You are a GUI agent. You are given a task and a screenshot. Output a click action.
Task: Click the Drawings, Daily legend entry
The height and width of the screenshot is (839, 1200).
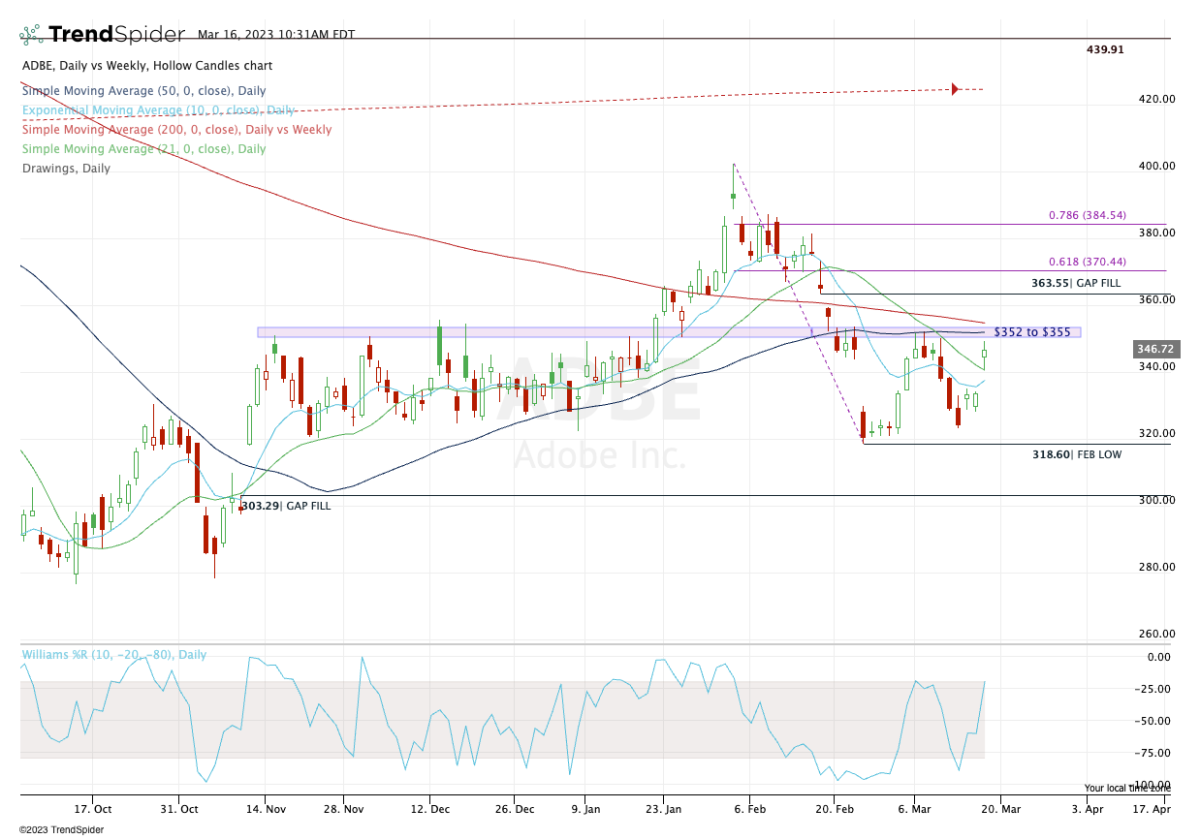(66, 169)
